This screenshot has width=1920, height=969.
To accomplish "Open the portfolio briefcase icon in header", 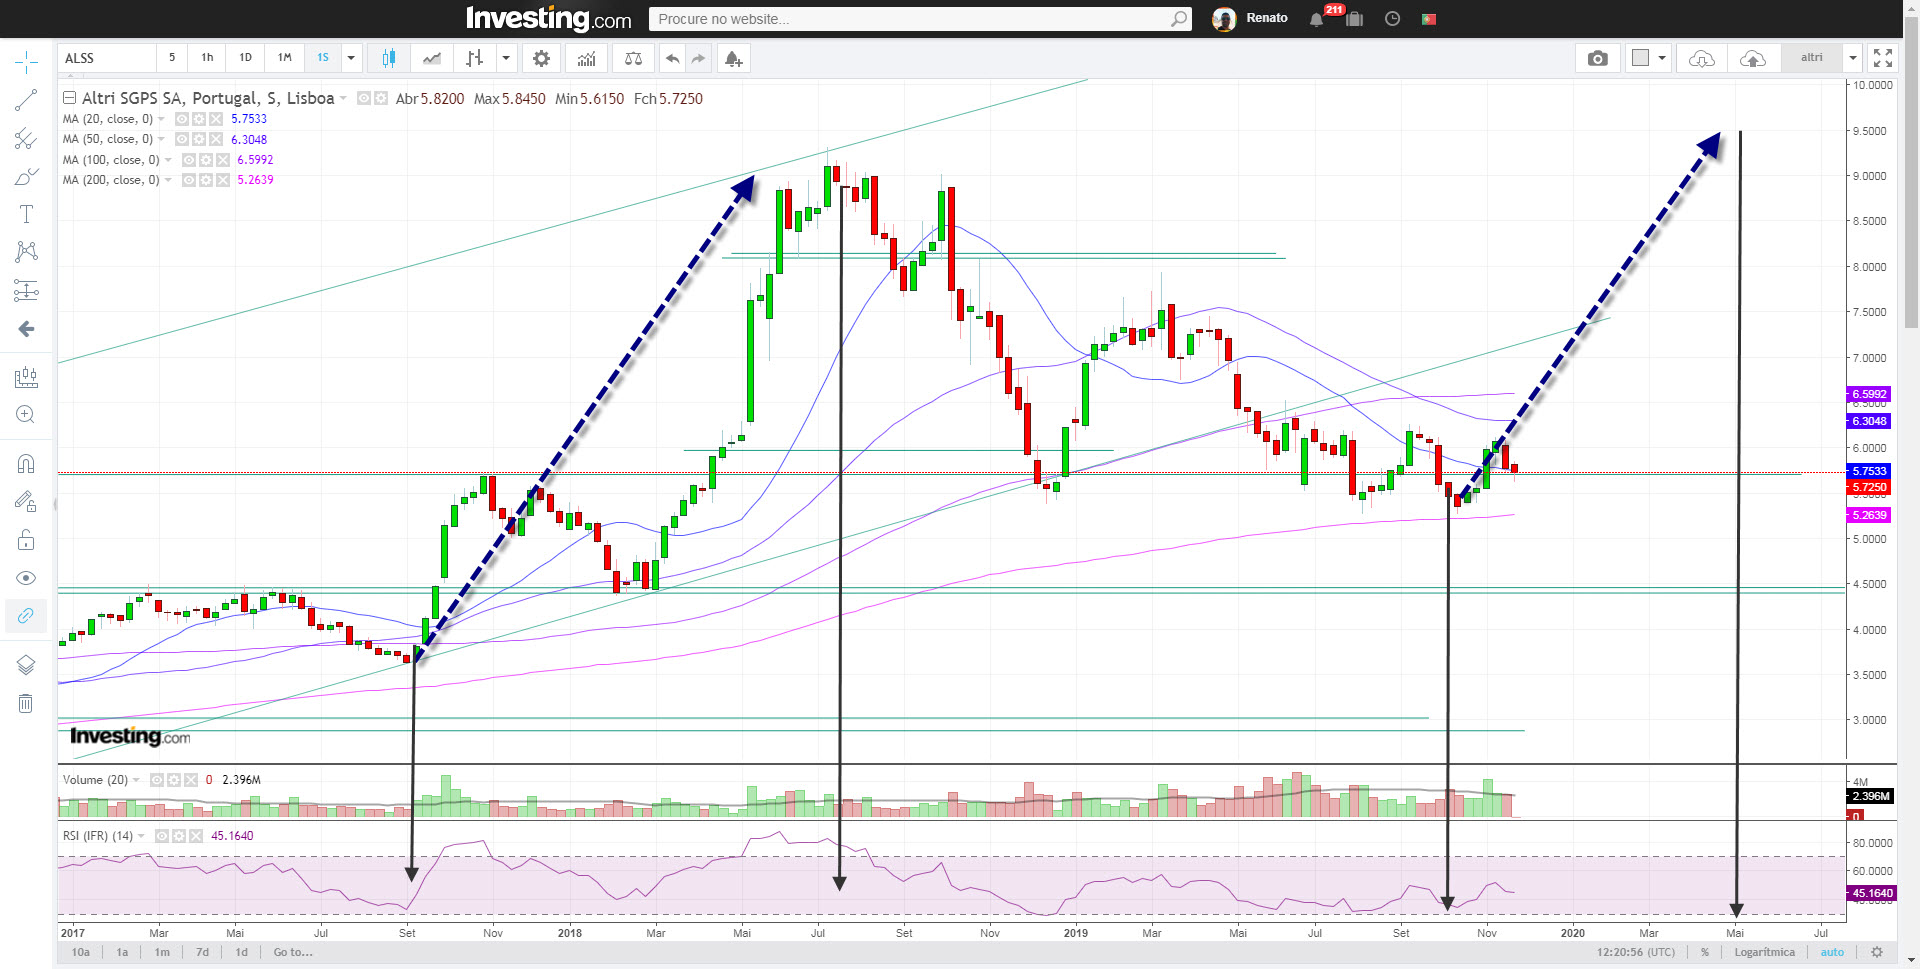I will click(1355, 19).
